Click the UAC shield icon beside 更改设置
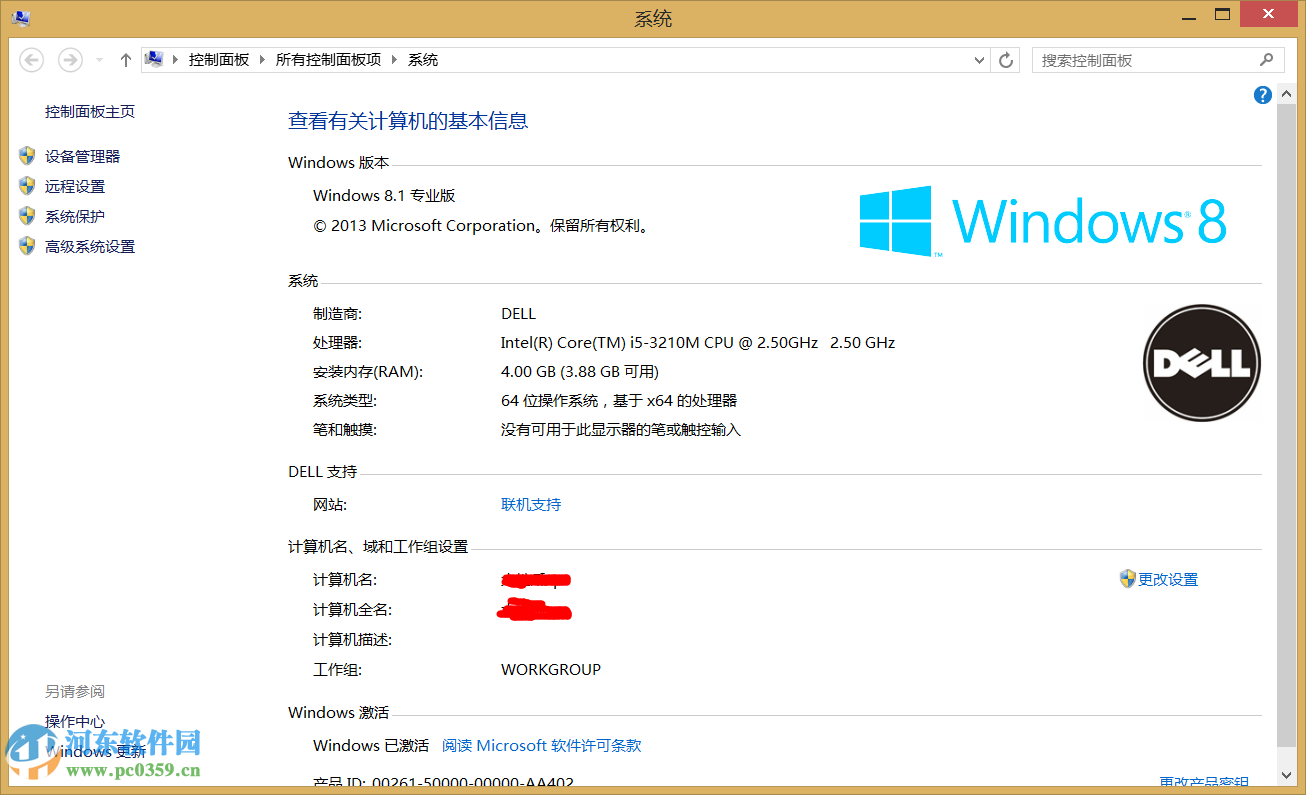Viewport: 1306px width, 795px height. 1125,578
